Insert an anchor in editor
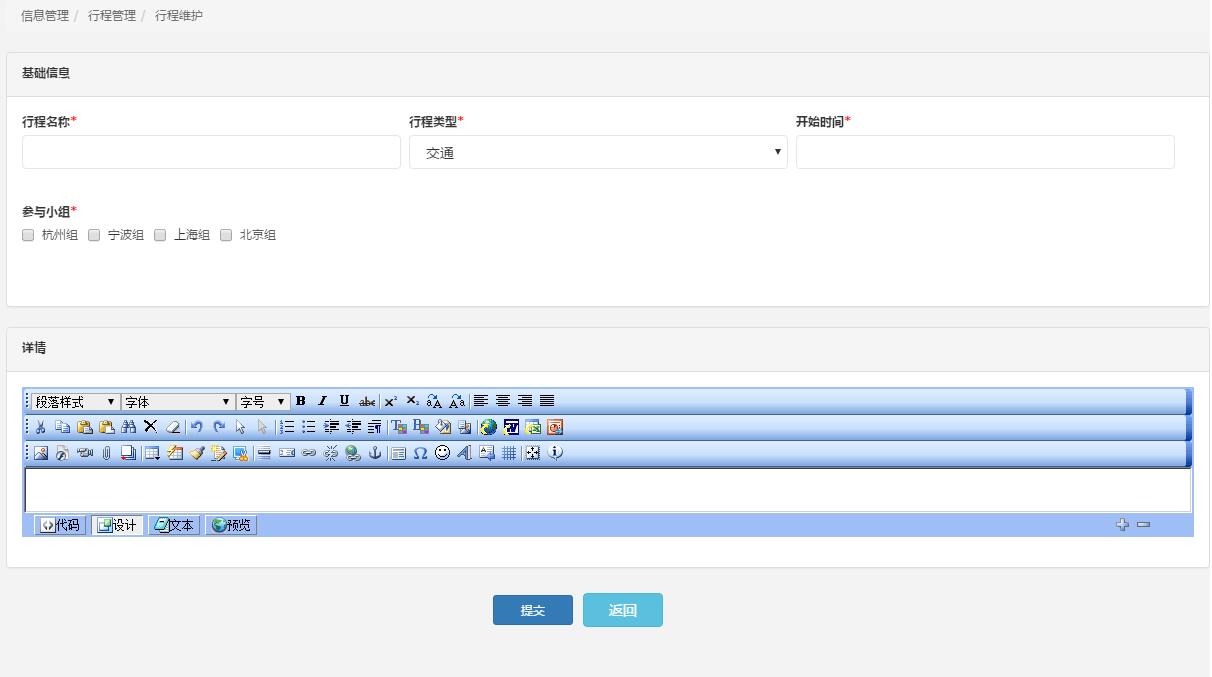Image resolution: width=1212 pixels, height=677 pixels. 375,453
